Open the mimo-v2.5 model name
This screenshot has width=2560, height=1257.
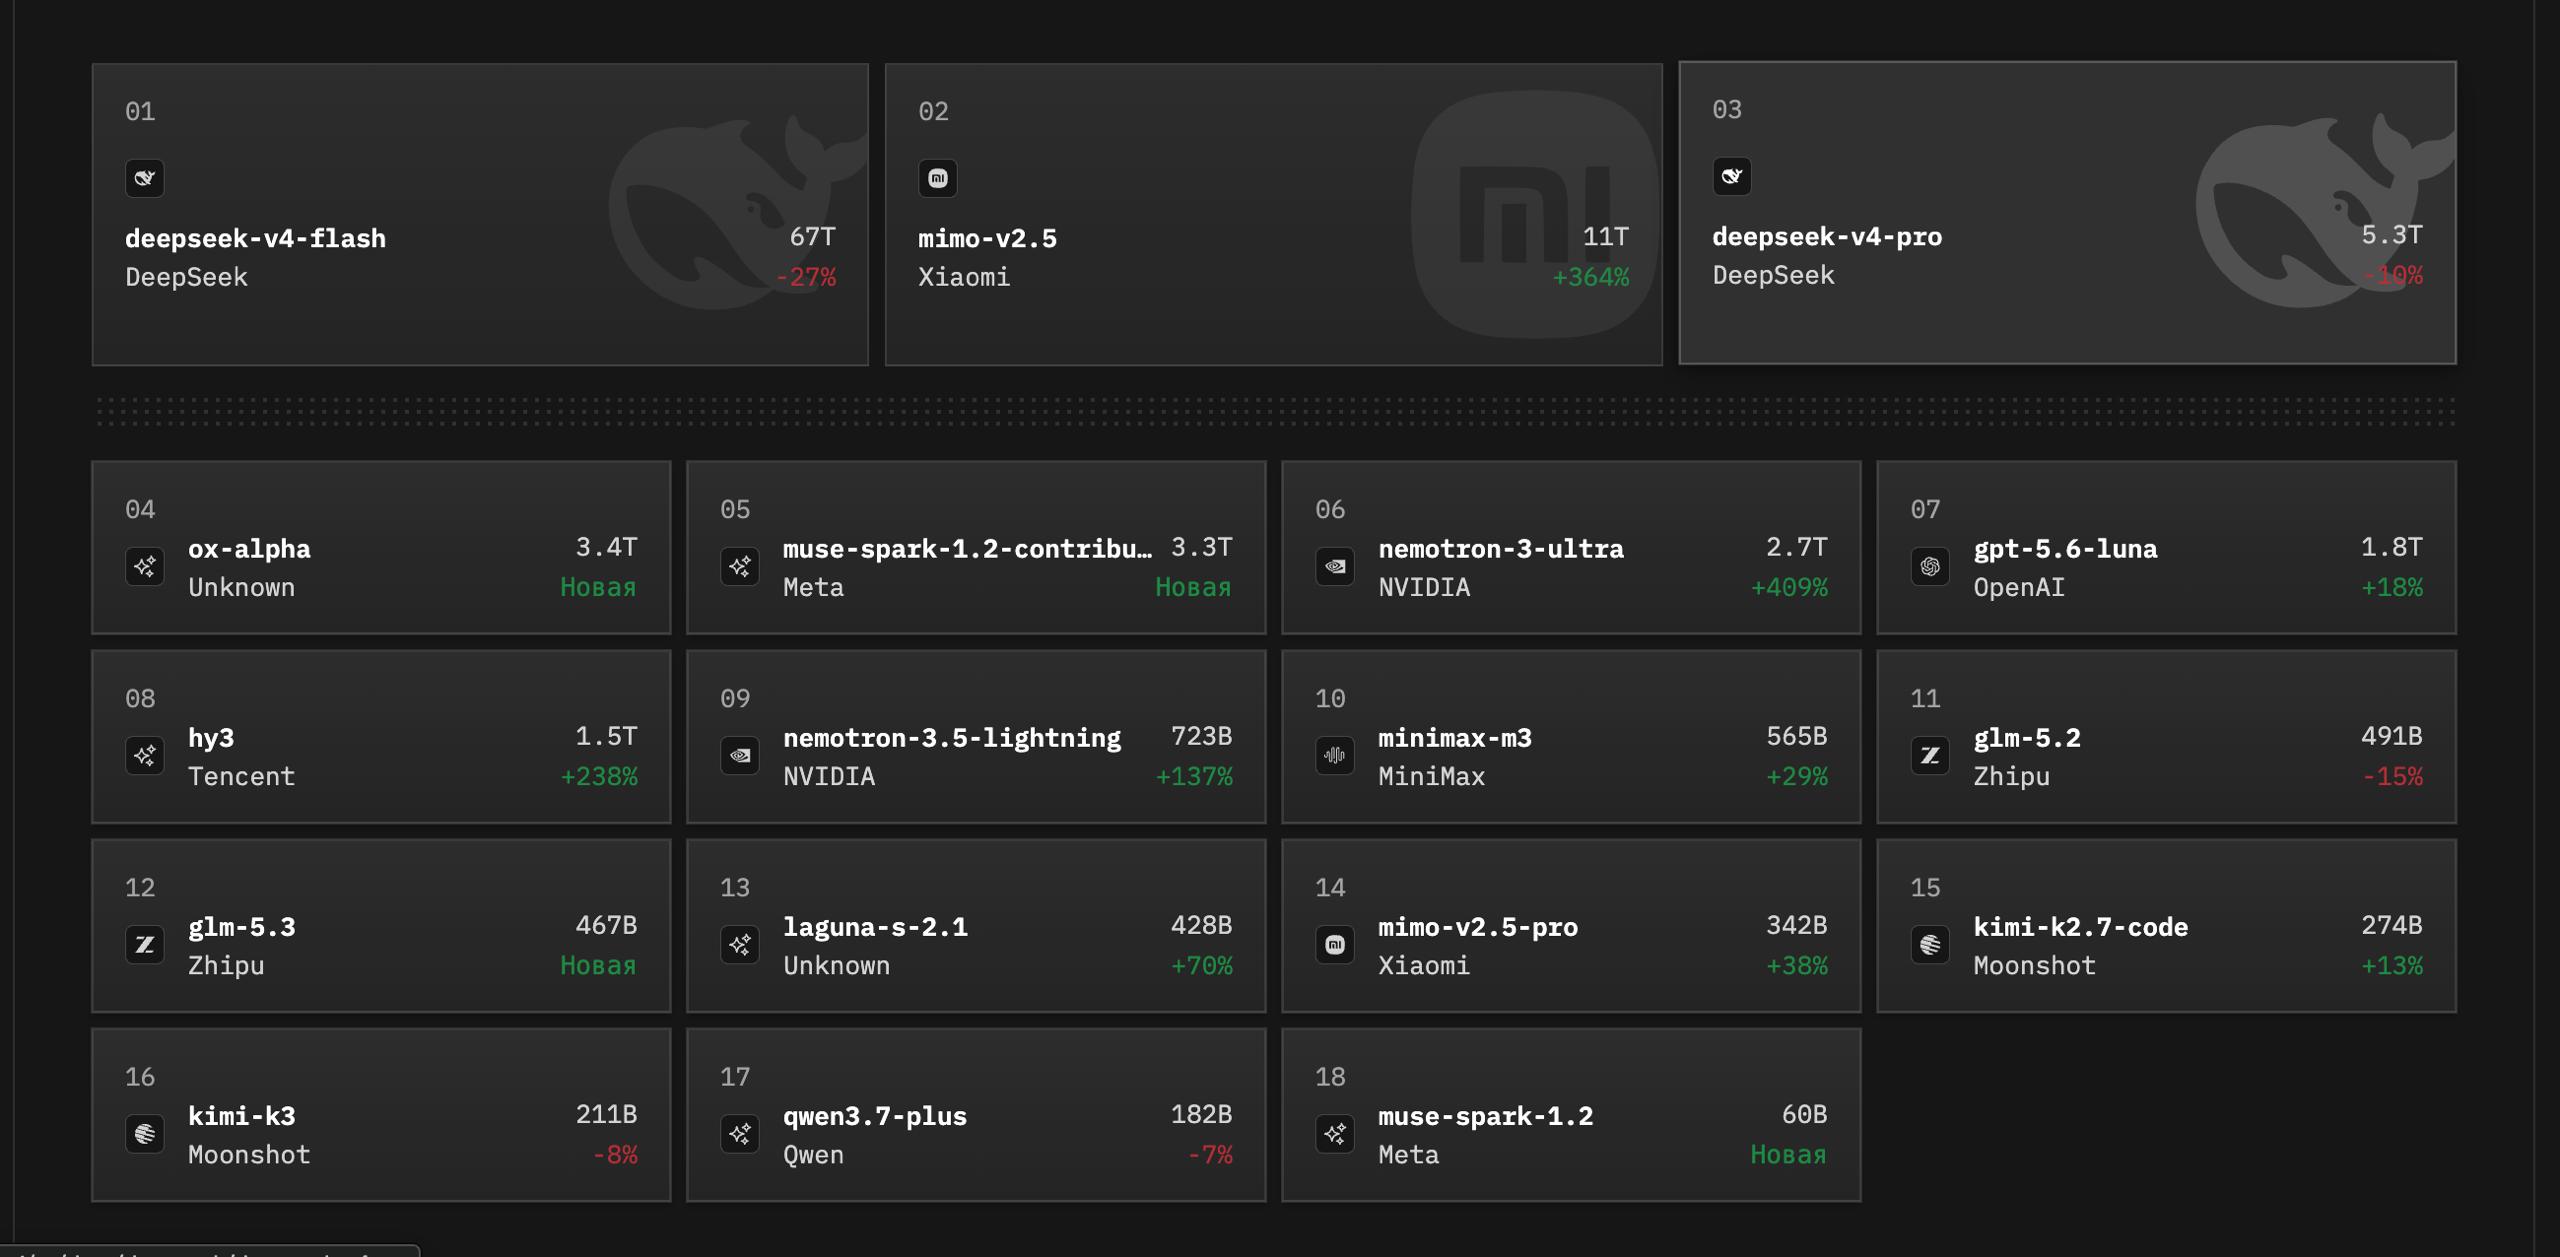[x=987, y=238]
